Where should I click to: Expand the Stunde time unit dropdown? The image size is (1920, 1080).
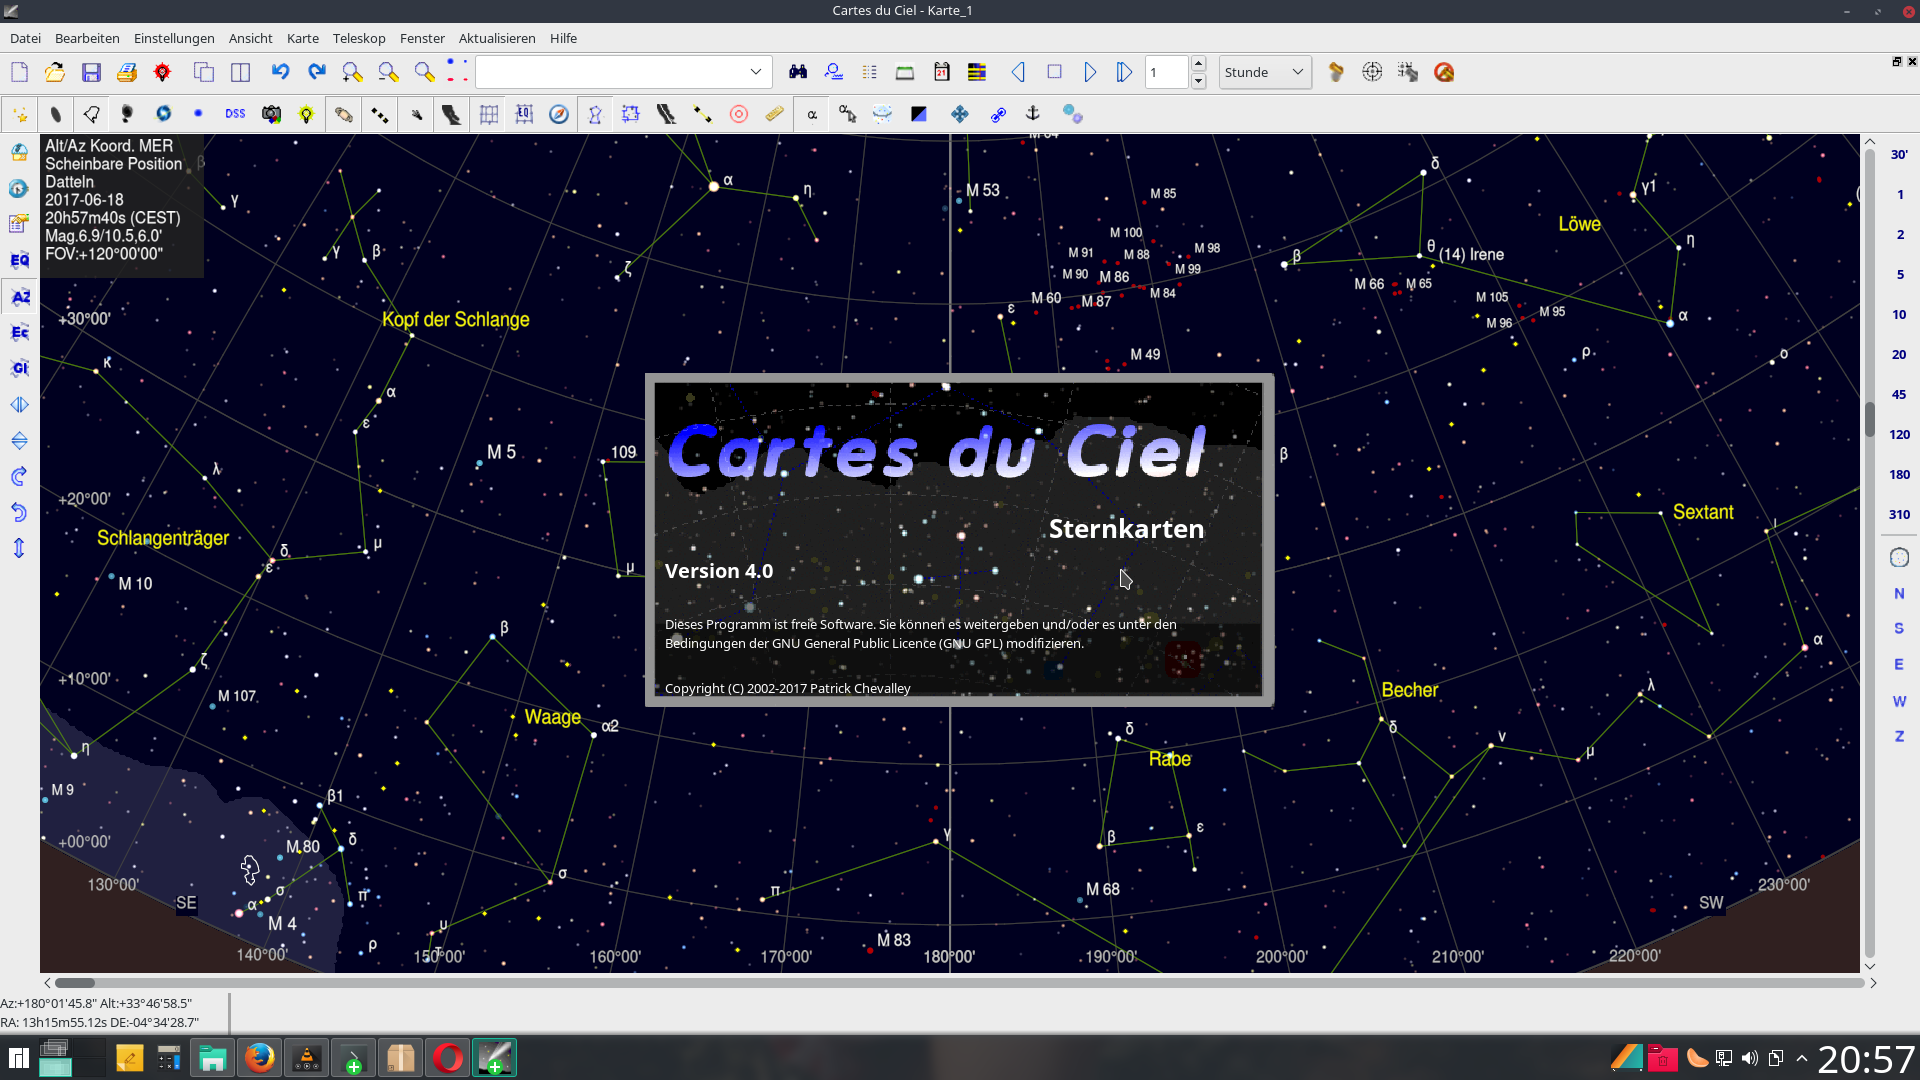point(1265,72)
